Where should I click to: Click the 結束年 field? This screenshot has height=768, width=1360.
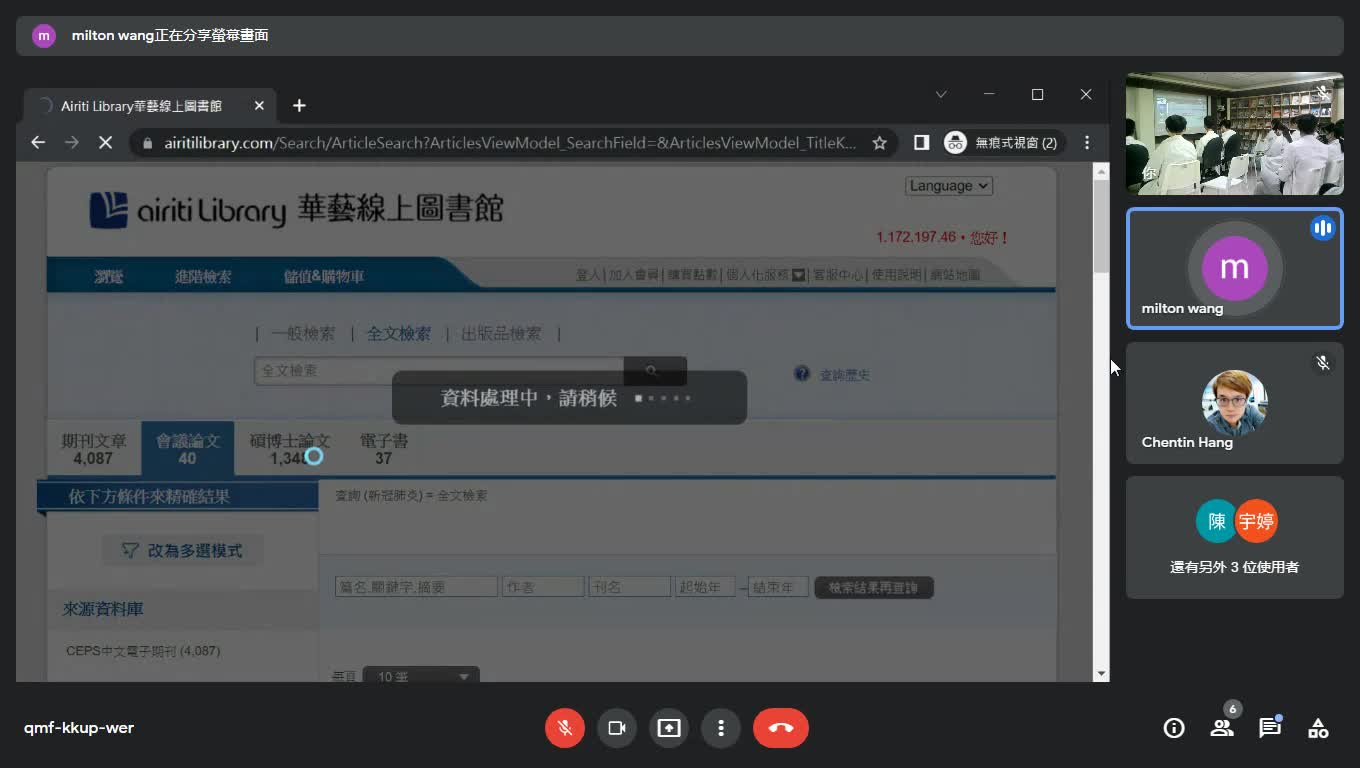pyautogui.click(x=778, y=587)
